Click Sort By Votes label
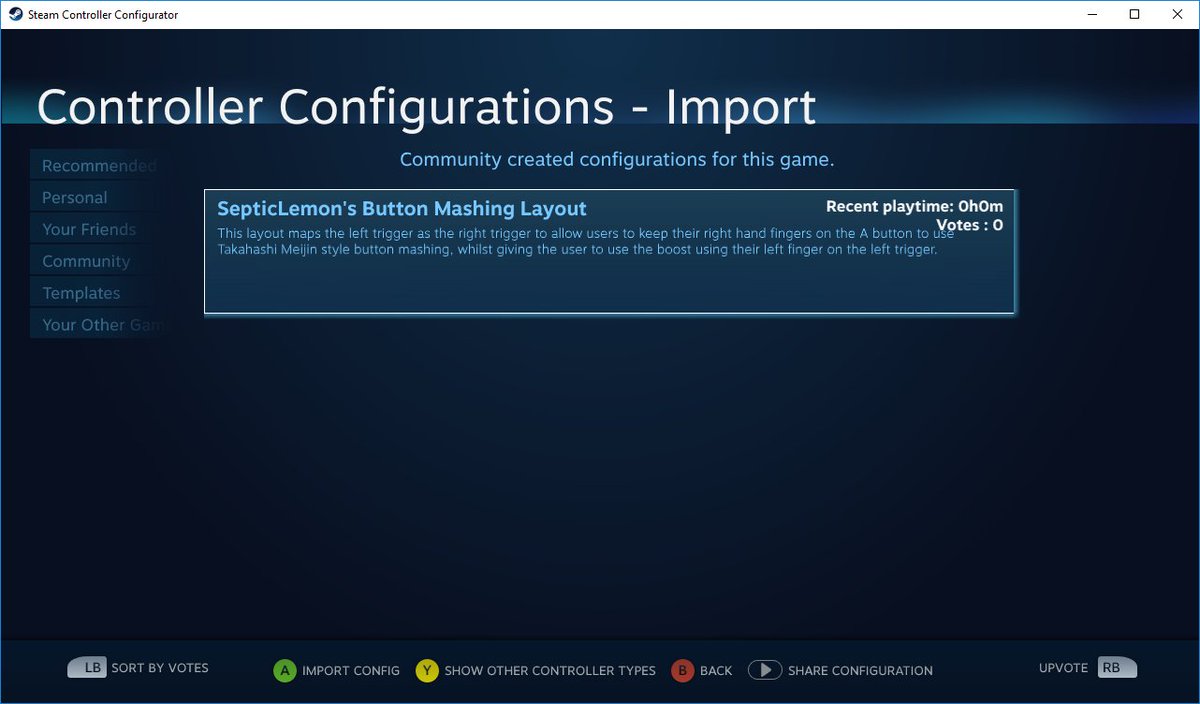Viewport: 1200px width, 704px height. (160, 667)
